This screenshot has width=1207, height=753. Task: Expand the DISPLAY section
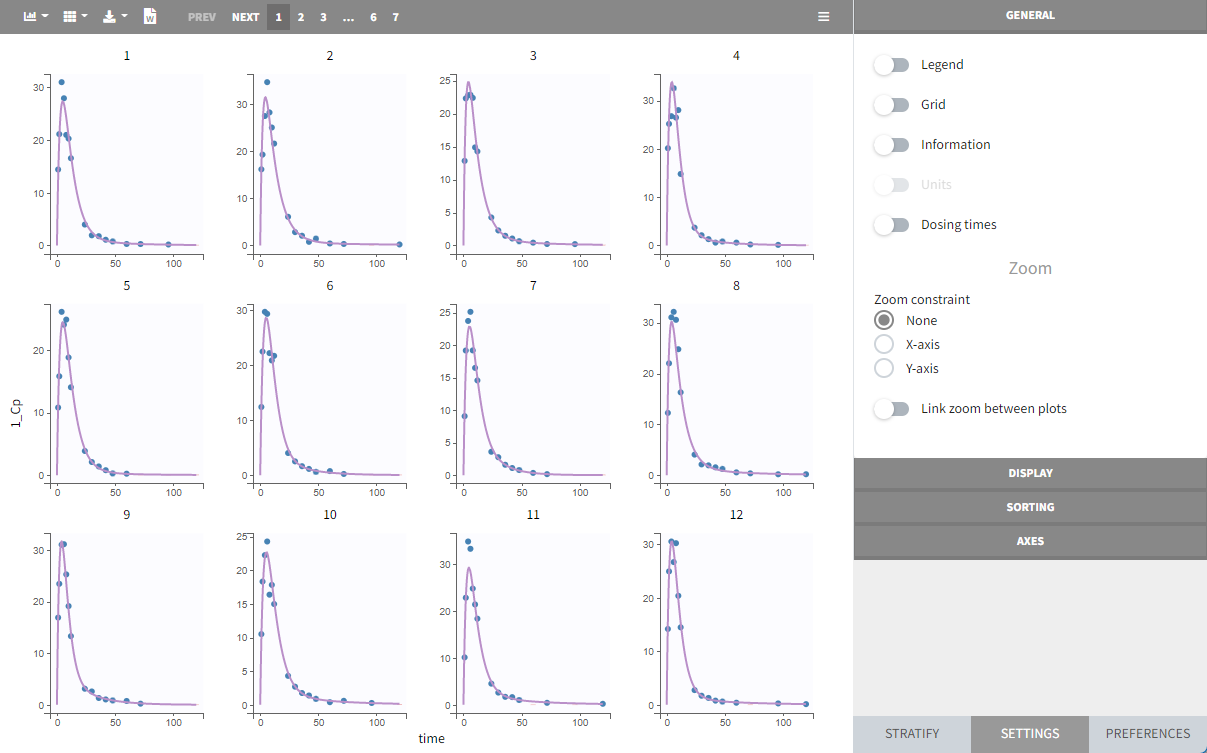point(1030,473)
